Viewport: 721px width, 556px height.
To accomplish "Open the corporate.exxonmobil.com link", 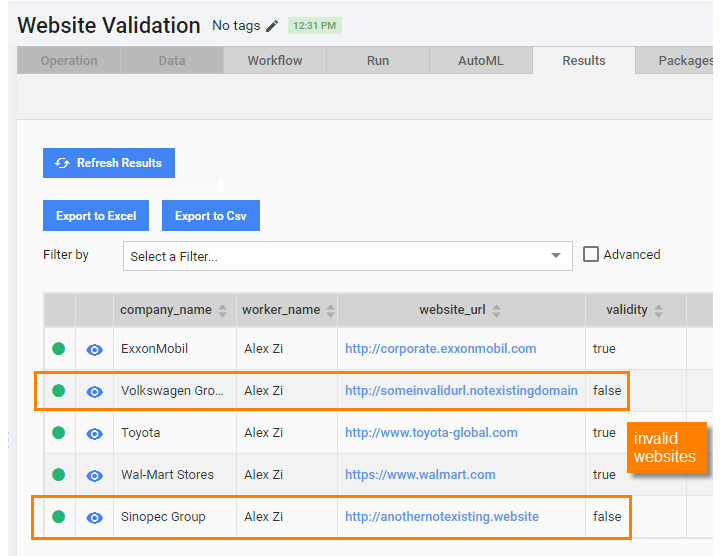I will click(x=441, y=349).
